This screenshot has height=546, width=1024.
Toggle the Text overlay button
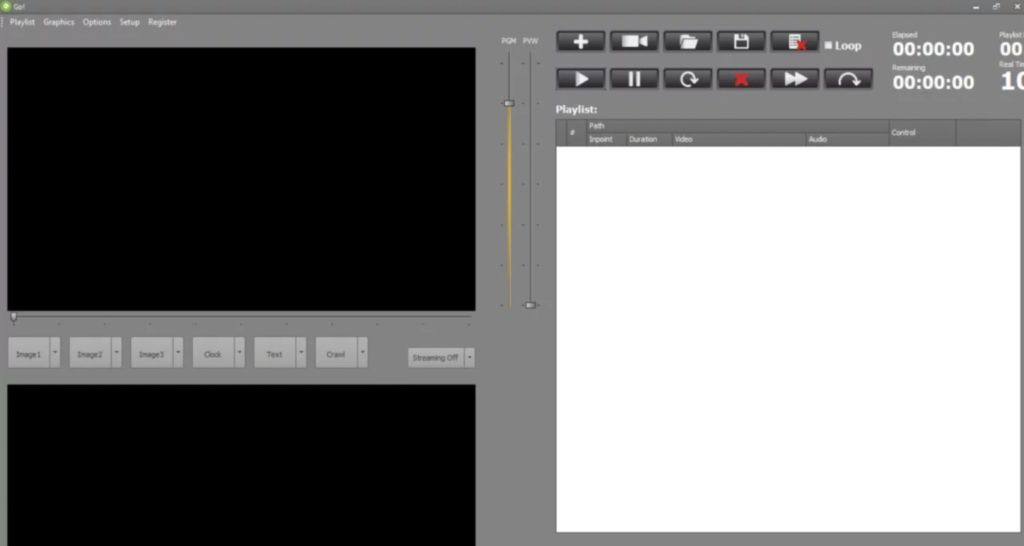tap(274, 353)
